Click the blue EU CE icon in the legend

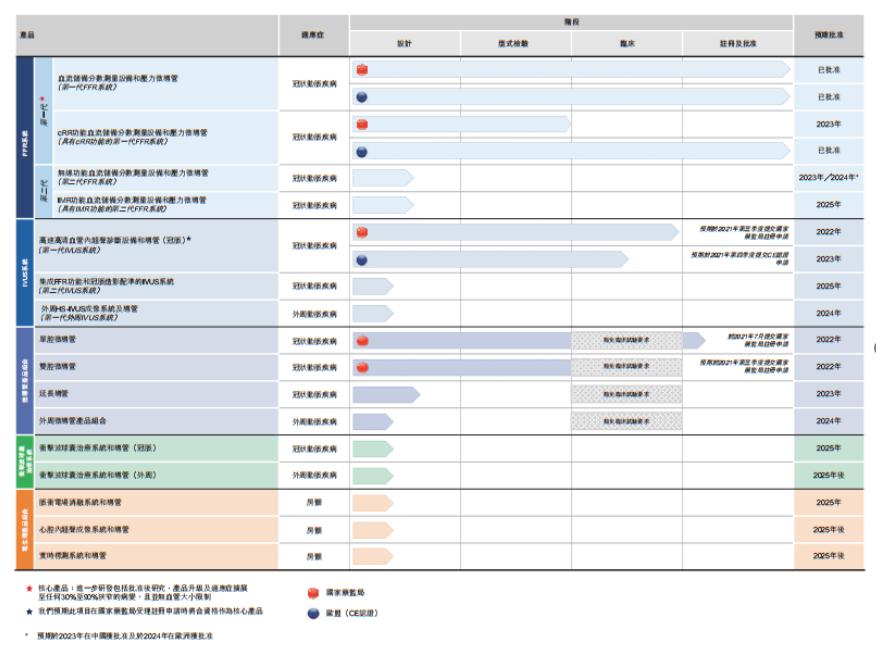313,613
